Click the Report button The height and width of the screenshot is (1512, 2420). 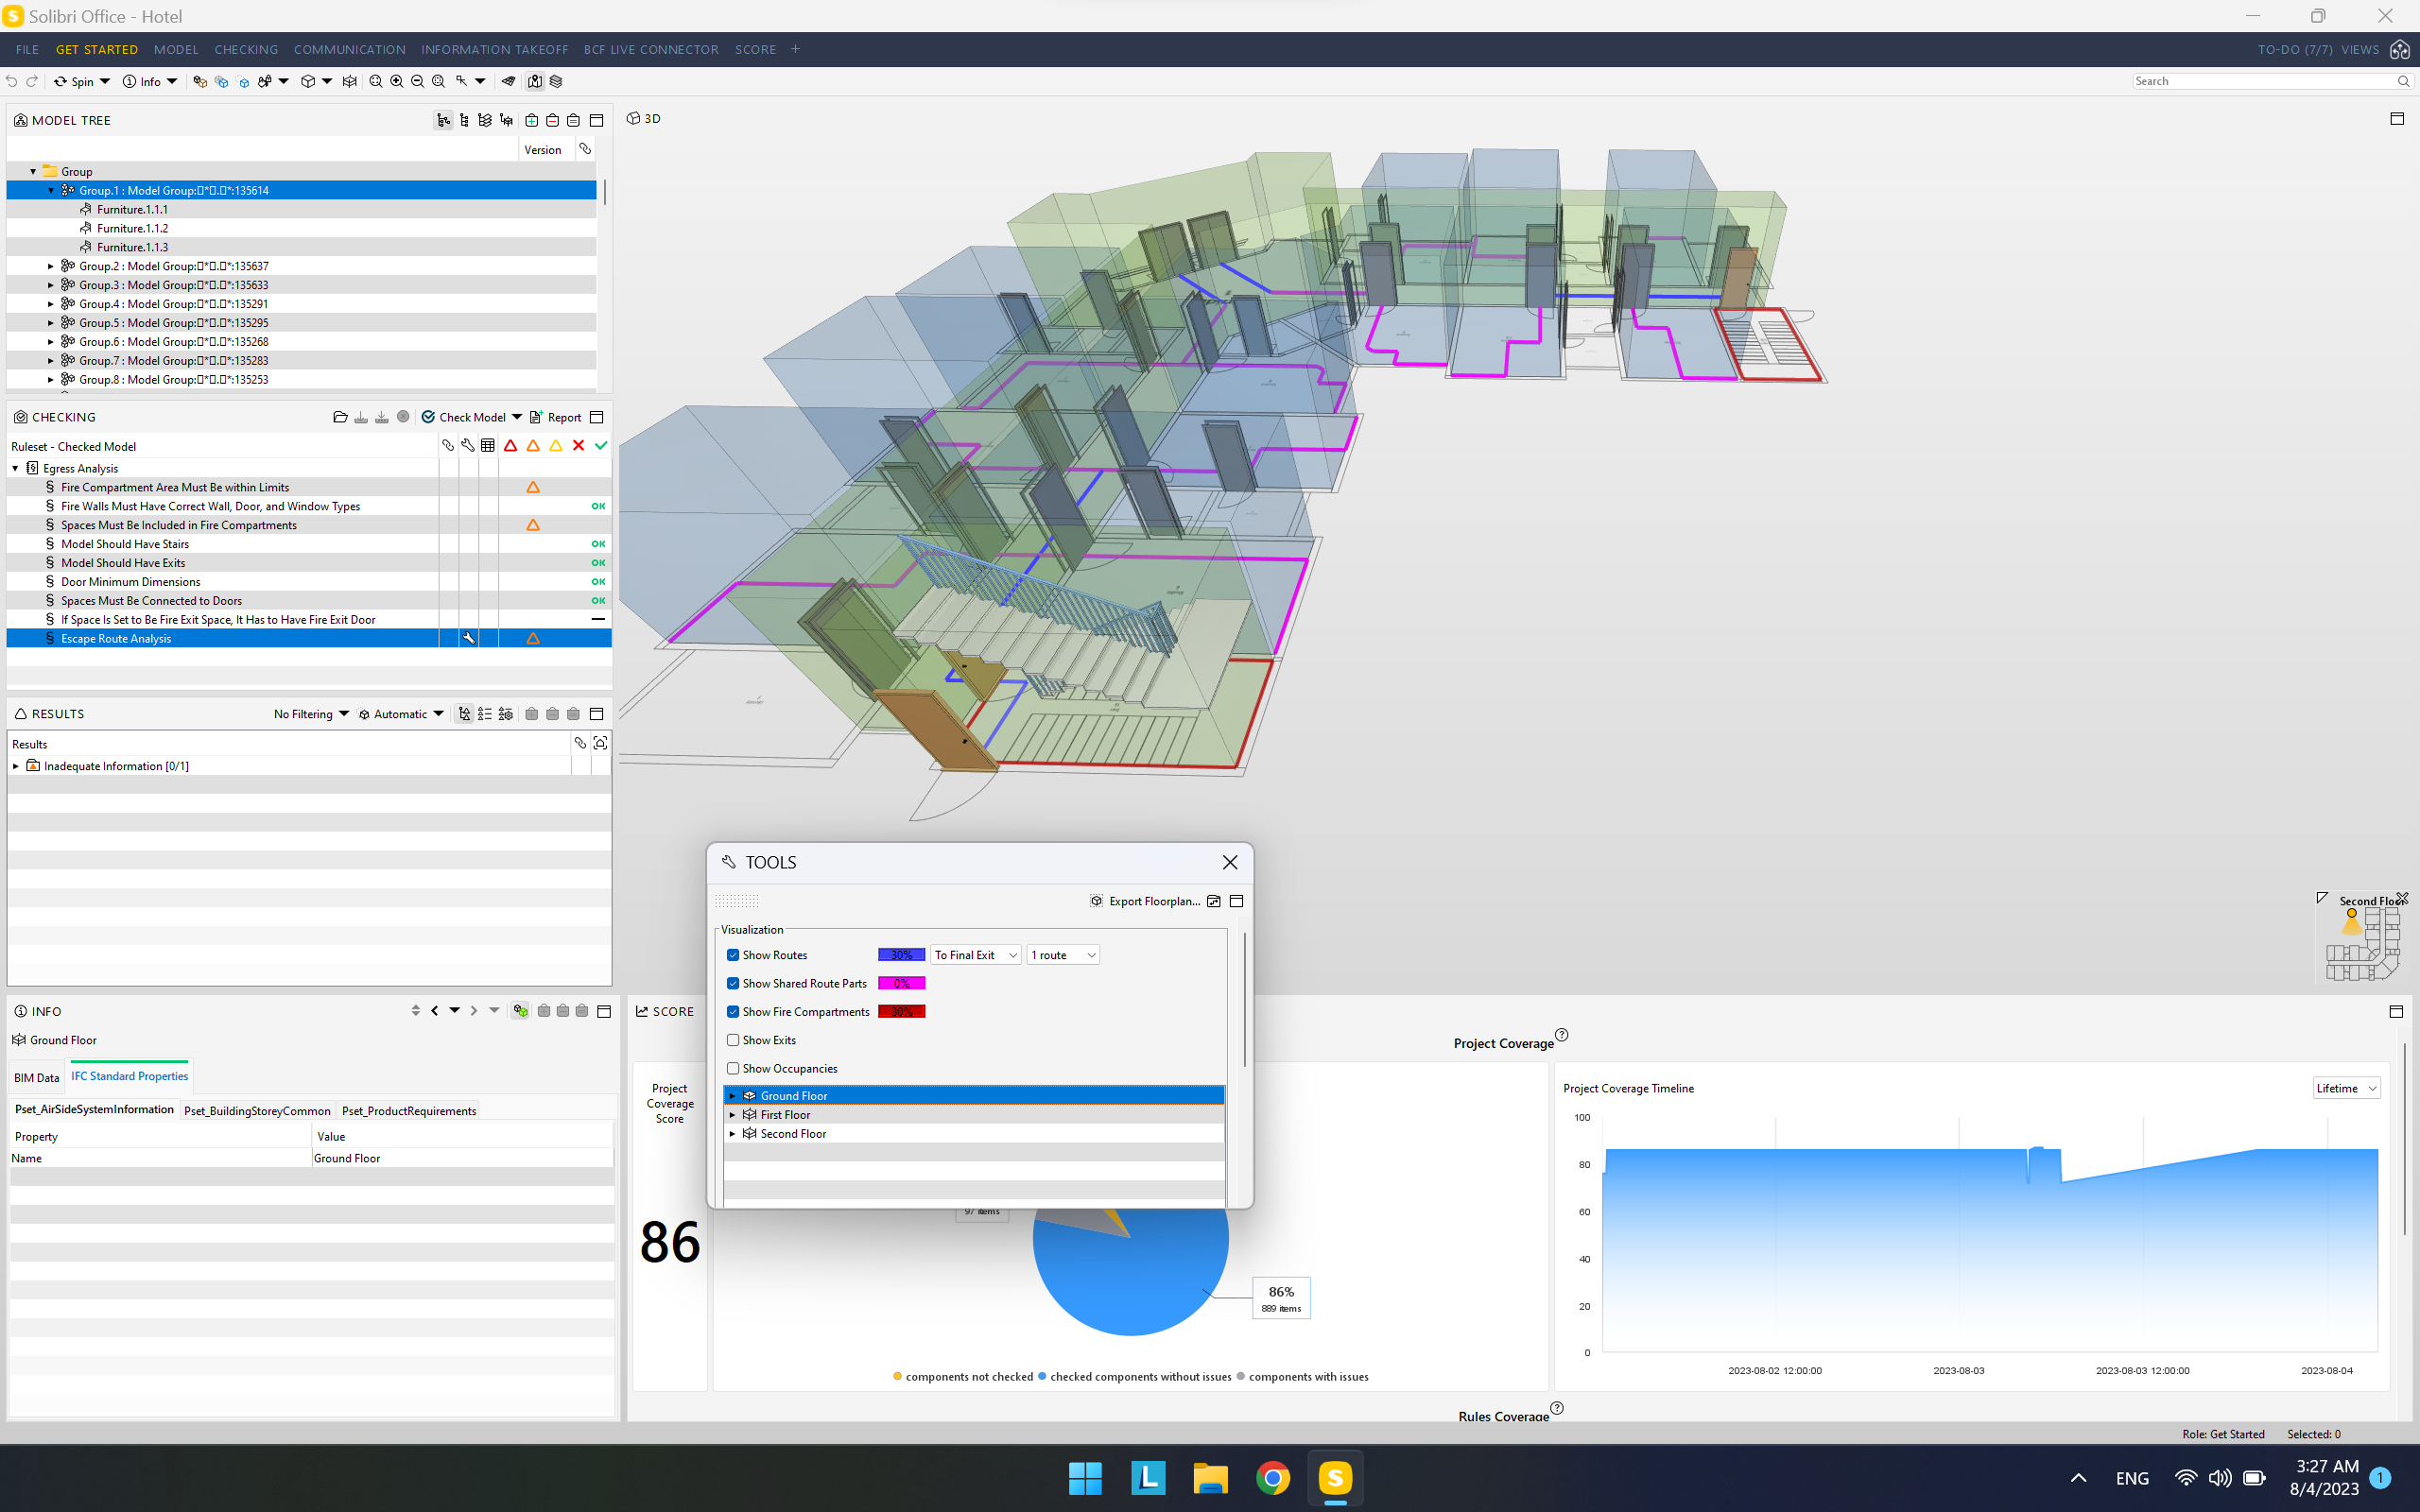tap(556, 417)
